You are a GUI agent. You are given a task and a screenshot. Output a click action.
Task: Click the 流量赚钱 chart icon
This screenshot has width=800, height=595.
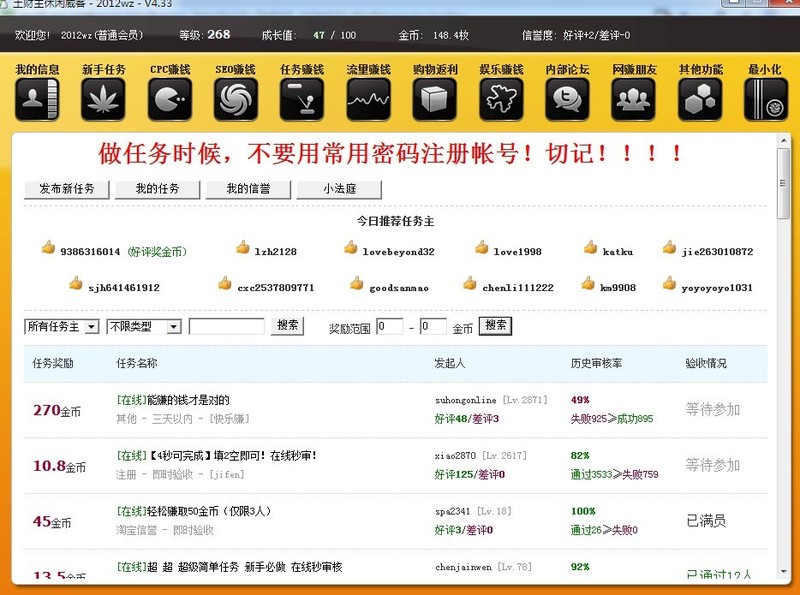click(x=368, y=99)
